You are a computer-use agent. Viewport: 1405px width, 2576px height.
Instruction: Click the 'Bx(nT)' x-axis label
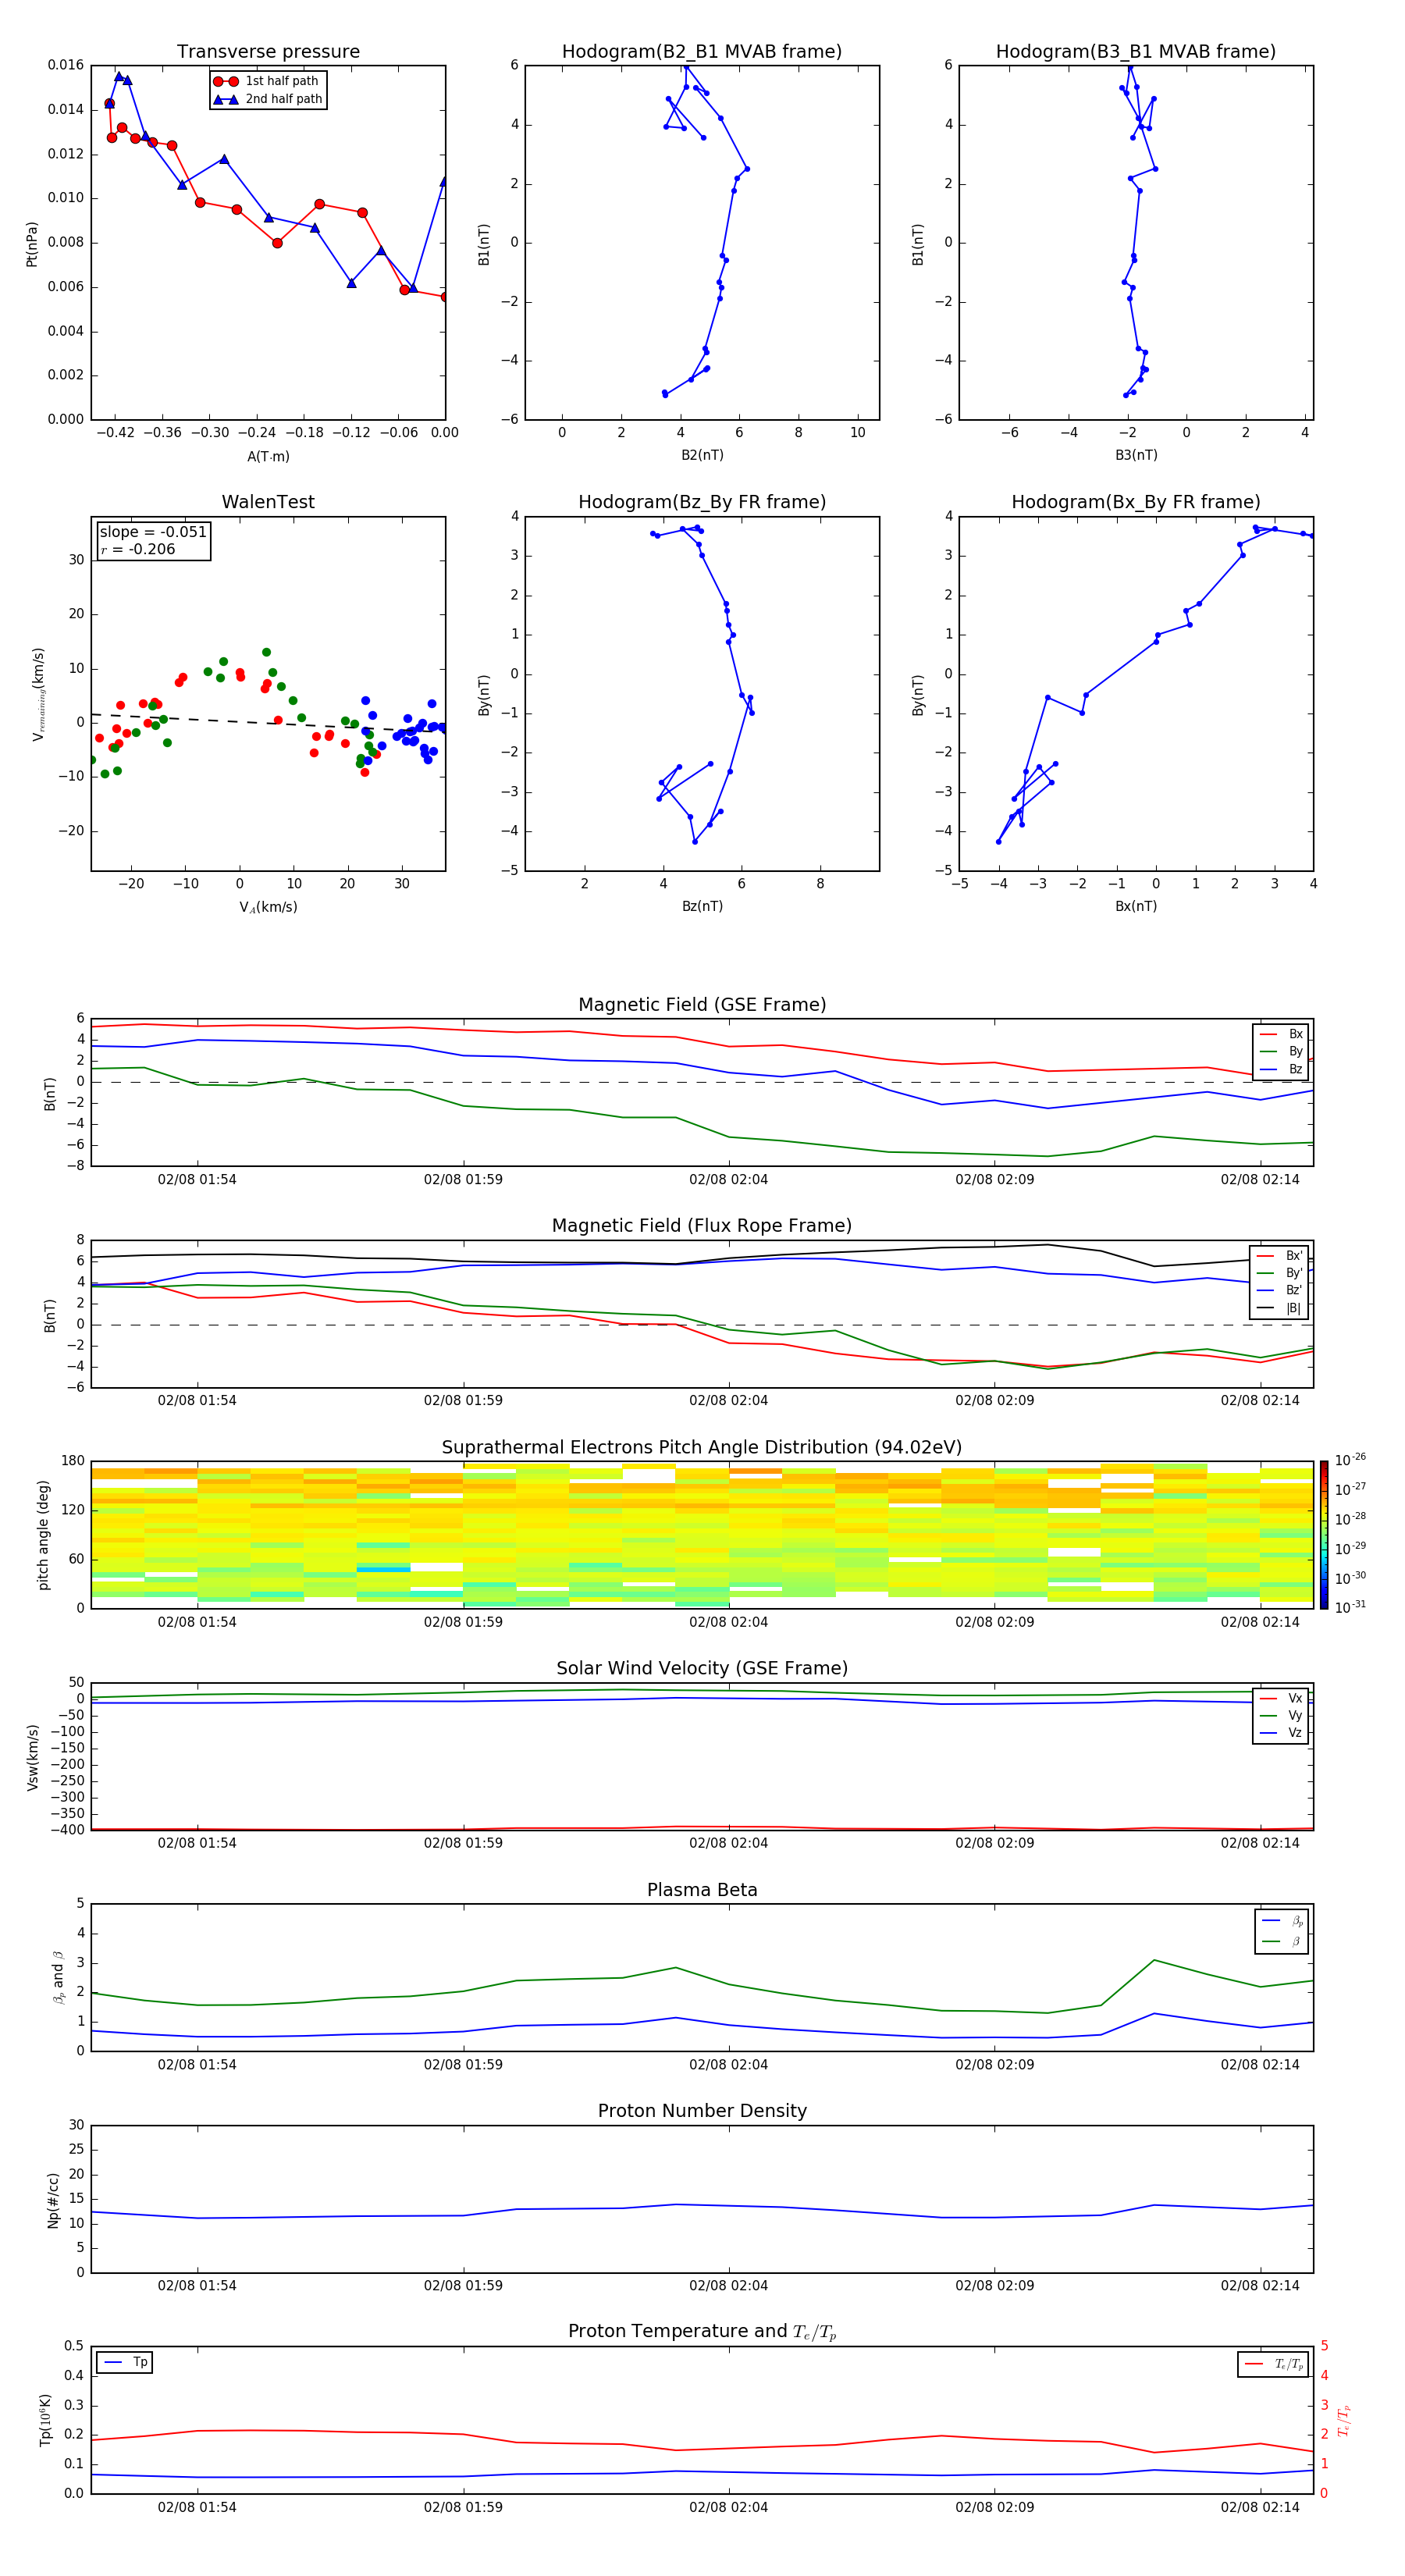(x=1136, y=906)
